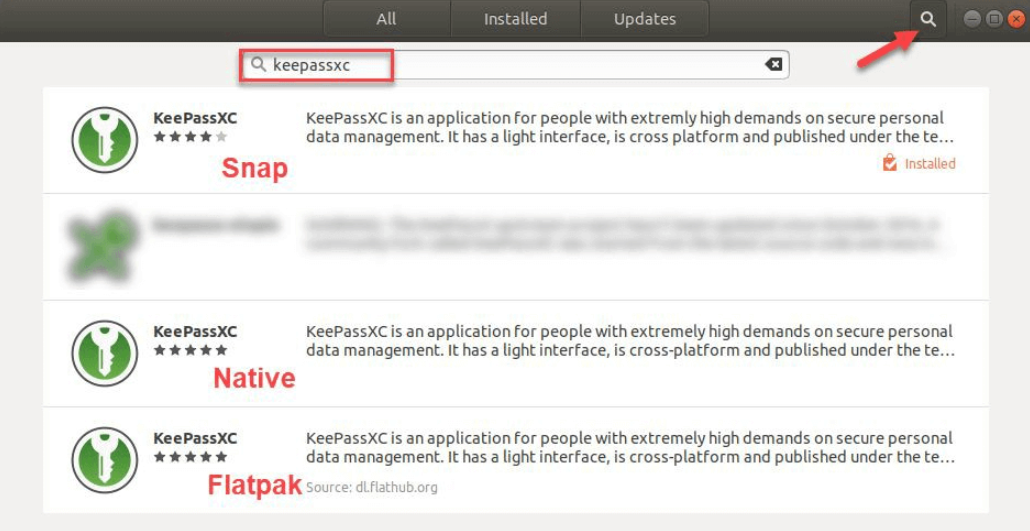Select the Native KeePassXC title
This screenshot has width=1030, height=531.
click(195, 331)
